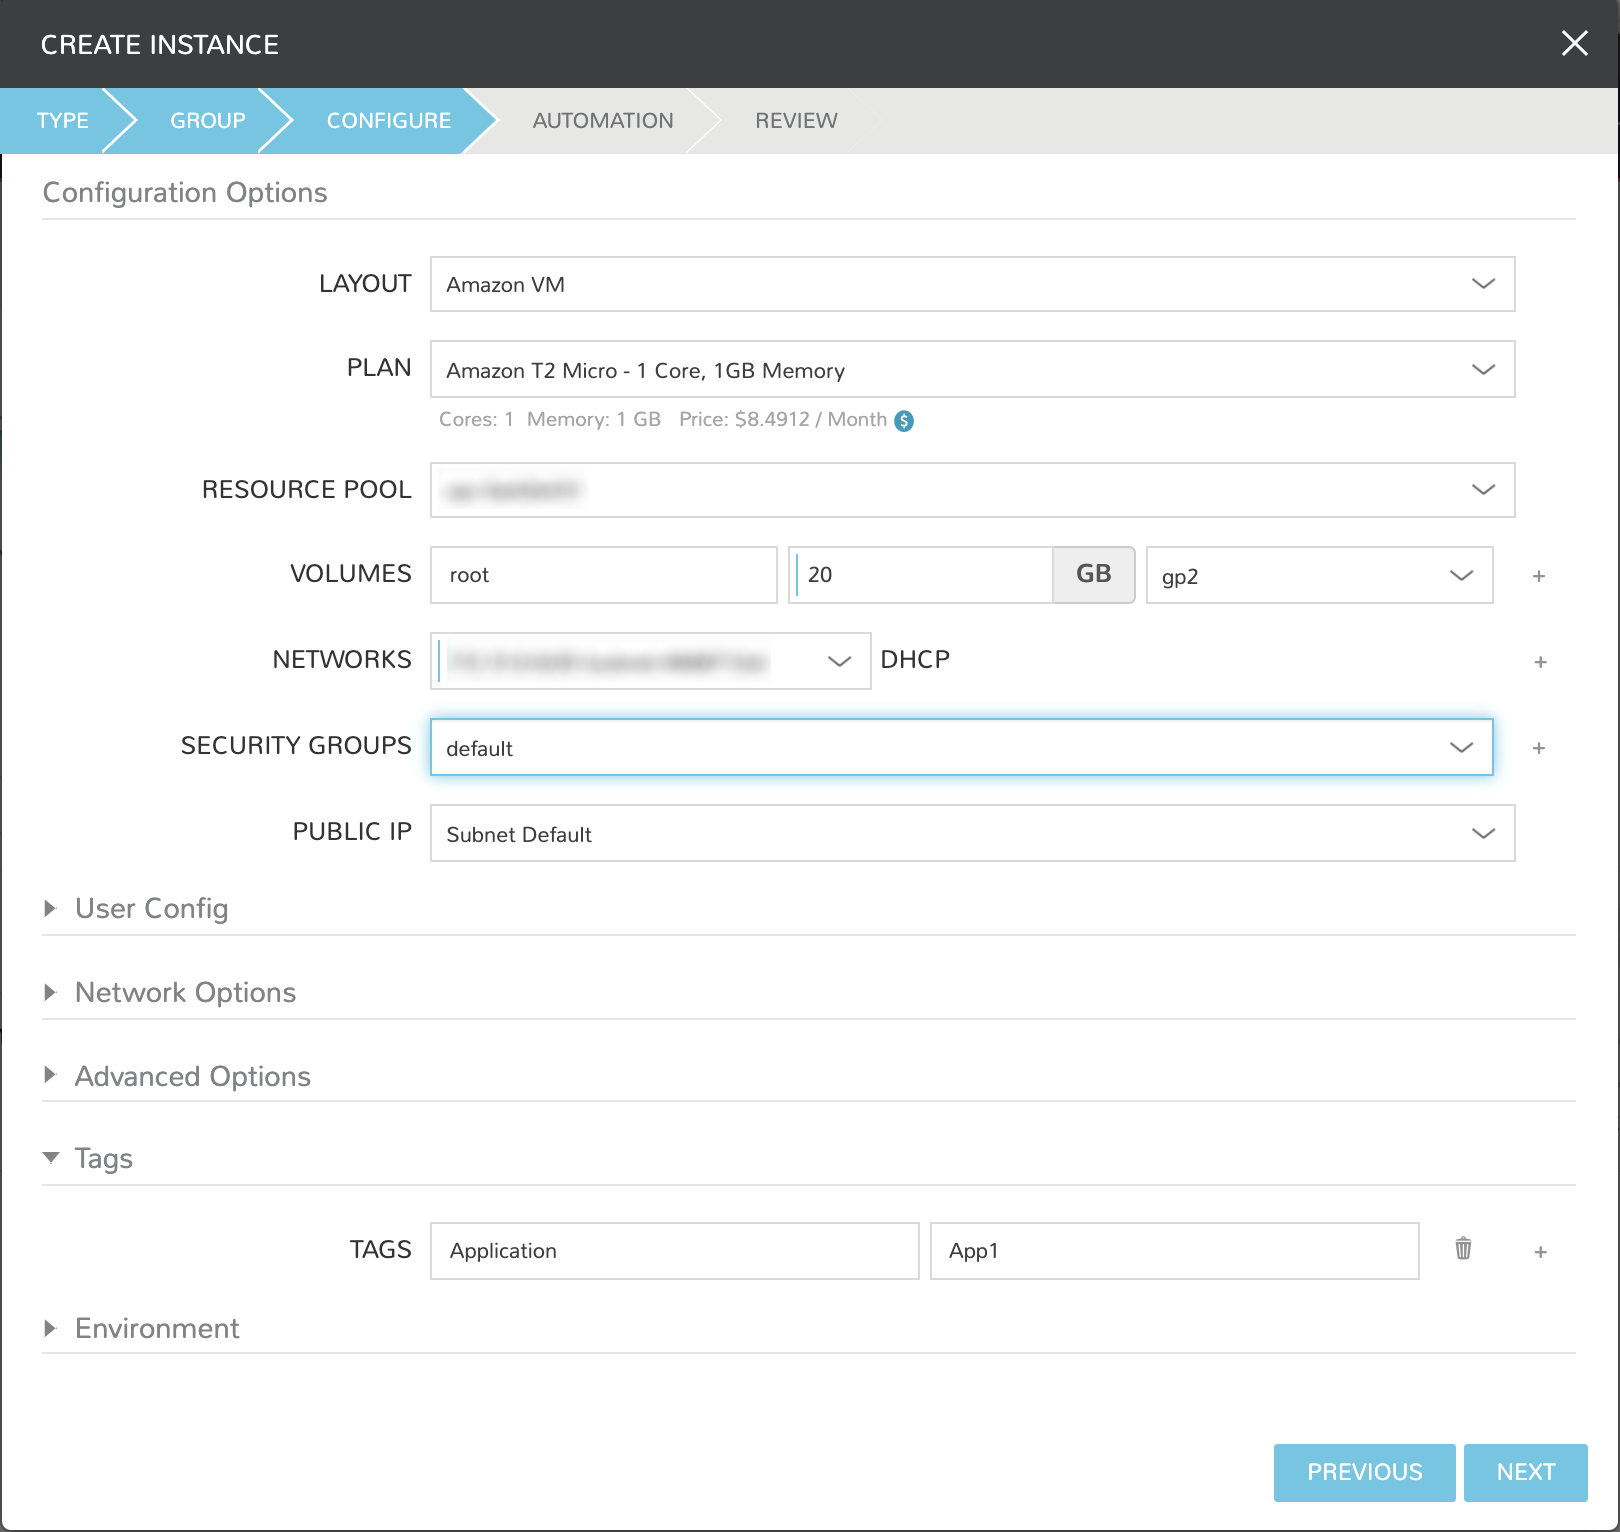Go to the Group wizard step

point(207,121)
